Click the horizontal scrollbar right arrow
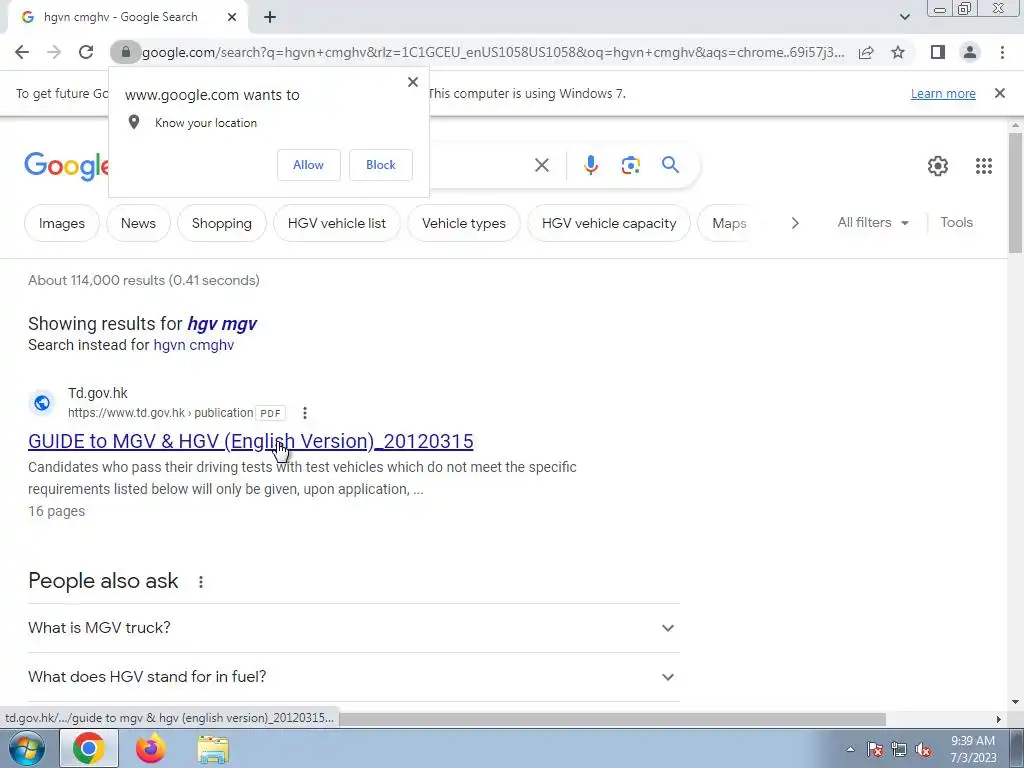The height and width of the screenshot is (768, 1024). coord(998,719)
